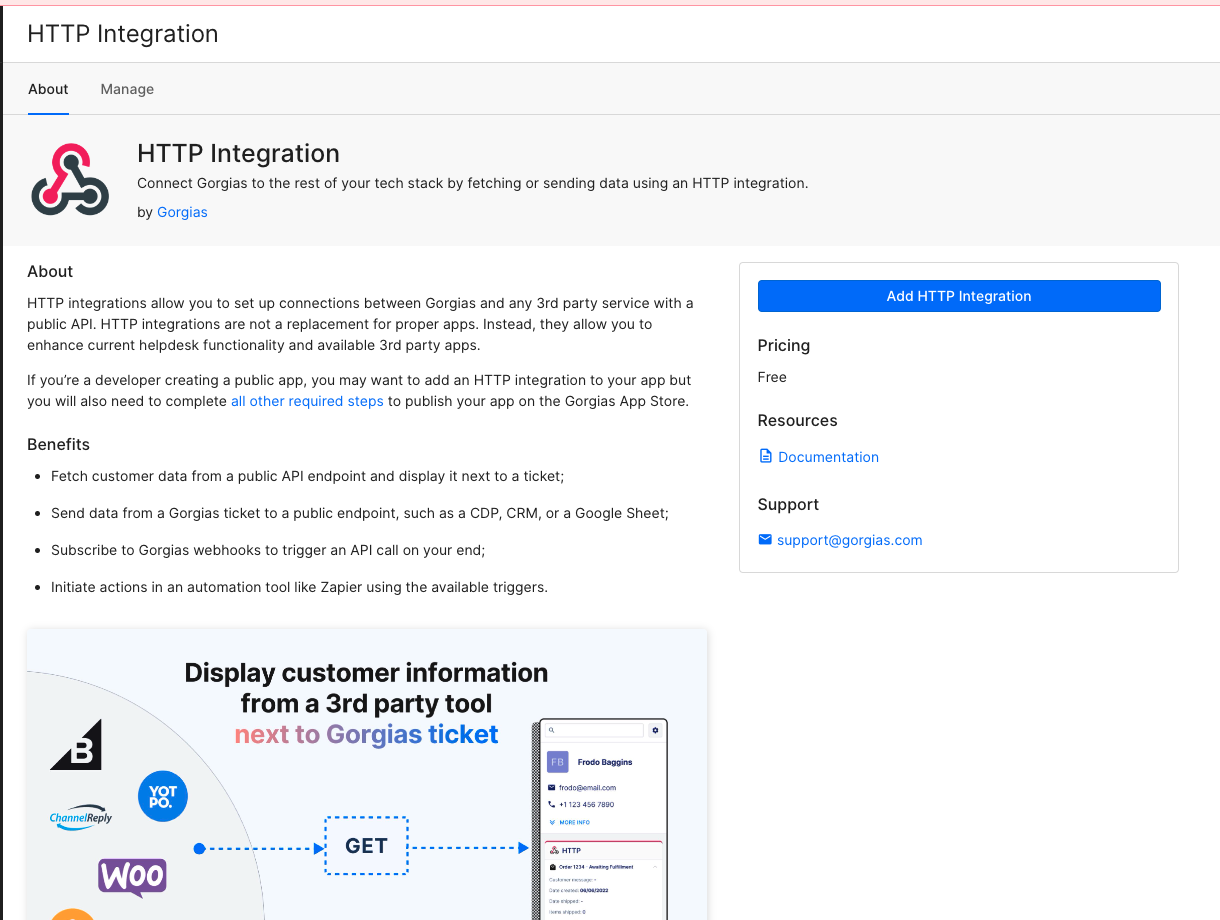Click the Yotpo circular logo
Image resolution: width=1220 pixels, height=920 pixels.
pos(162,796)
